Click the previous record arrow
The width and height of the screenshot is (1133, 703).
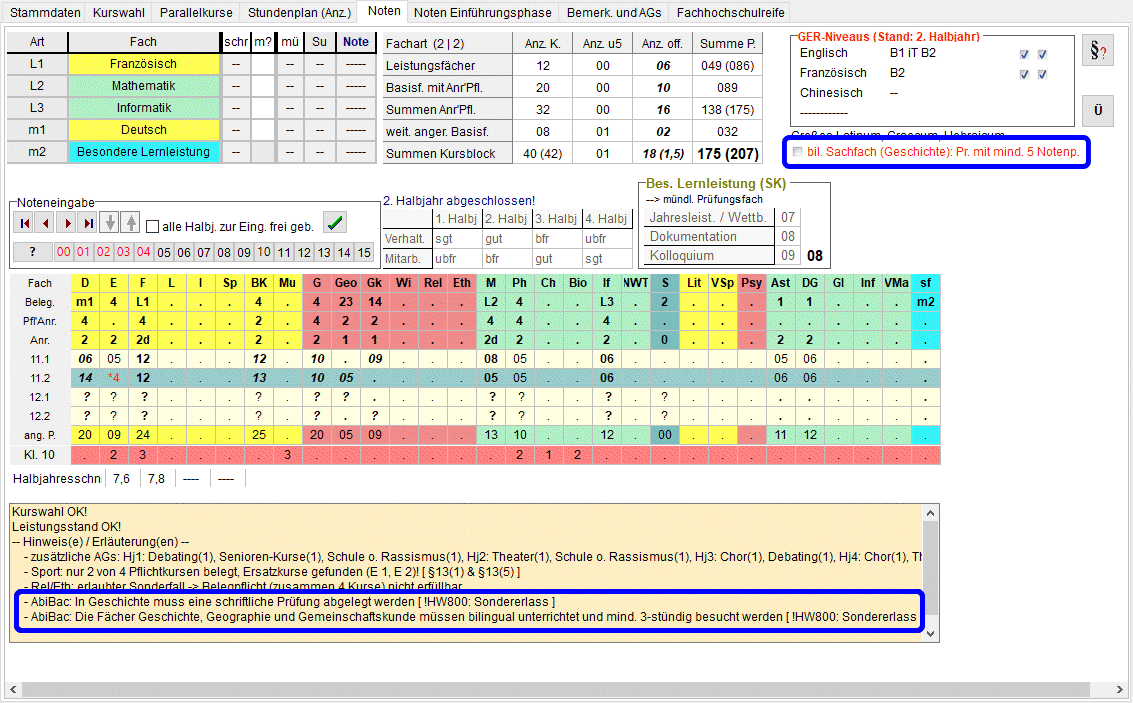[x=46, y=223]
